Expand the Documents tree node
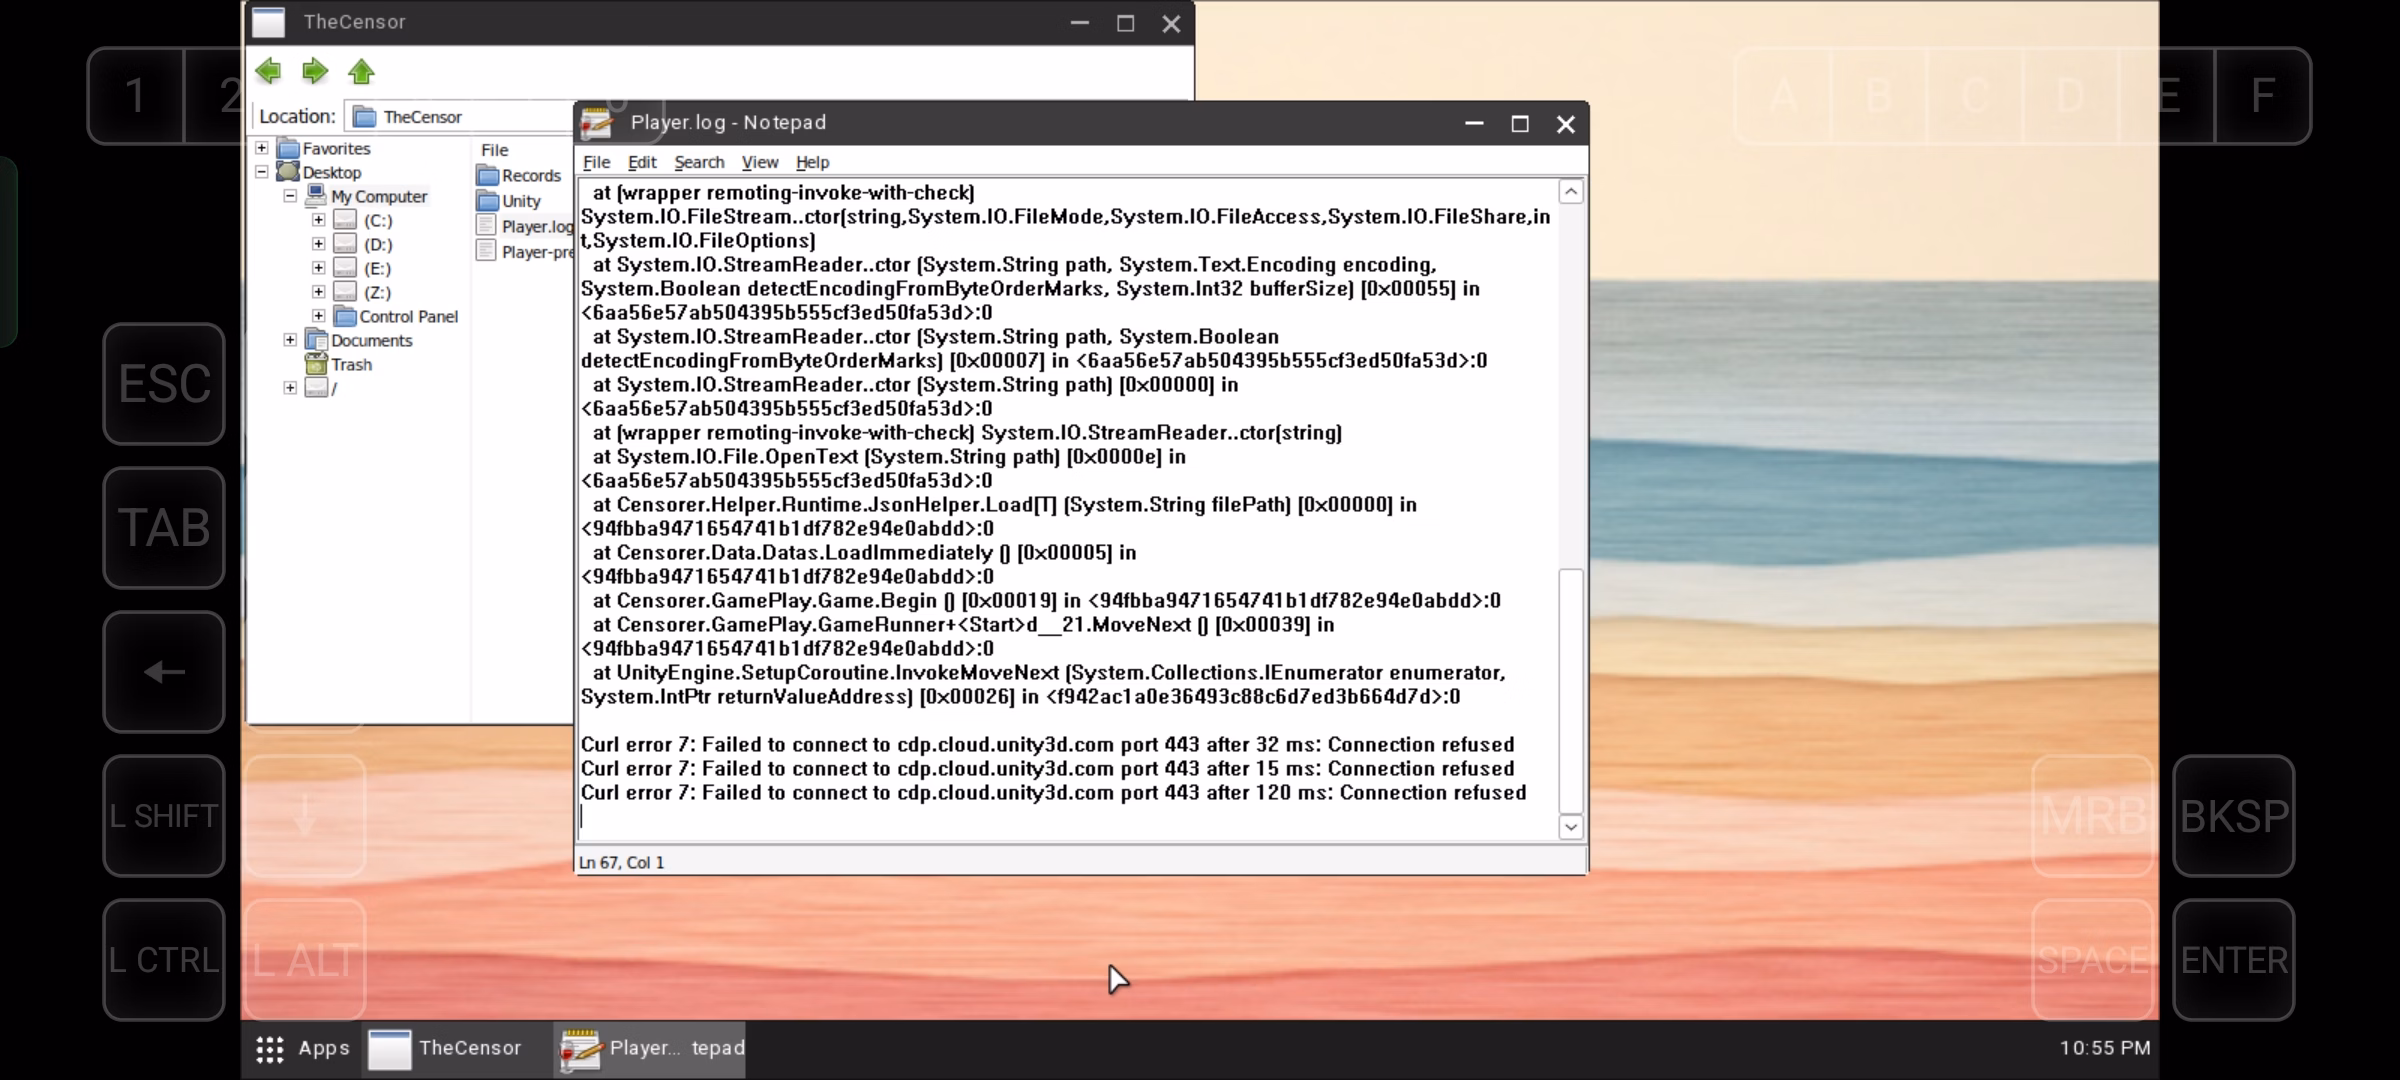The width and height of the screenshot is (2400, 1080). [x=290, y=340]
